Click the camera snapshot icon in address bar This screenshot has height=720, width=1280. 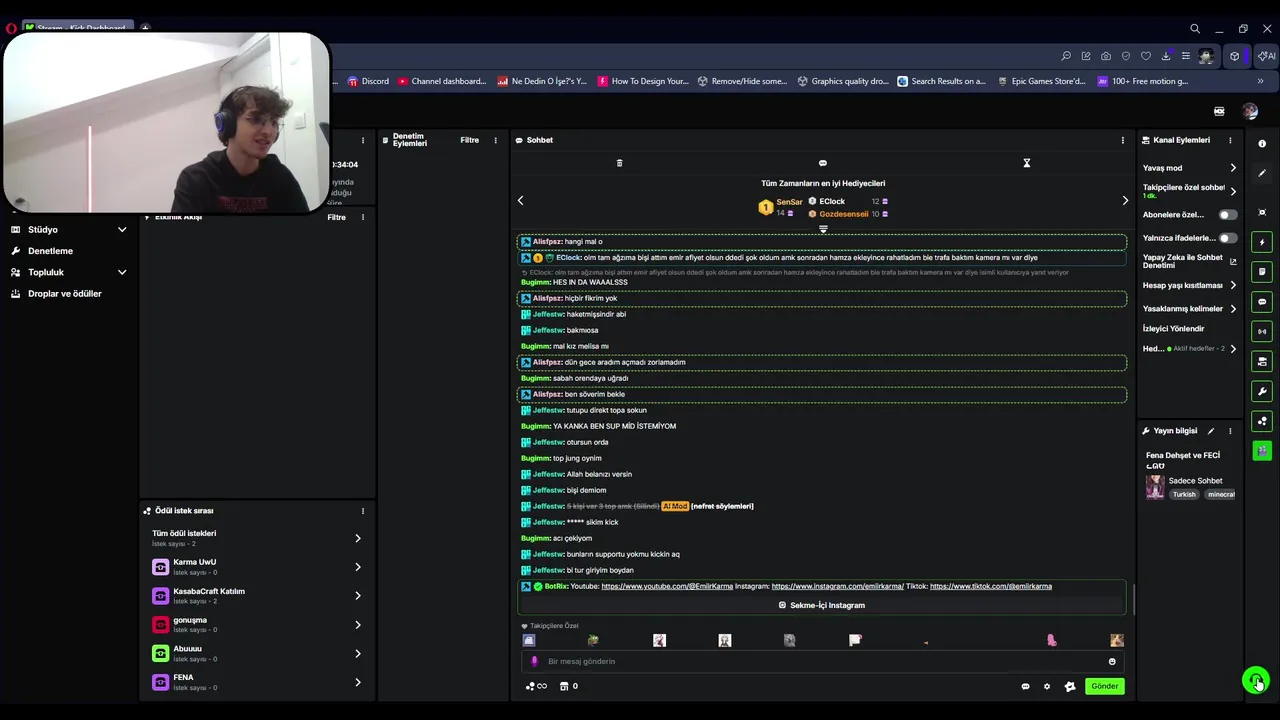1106,56
